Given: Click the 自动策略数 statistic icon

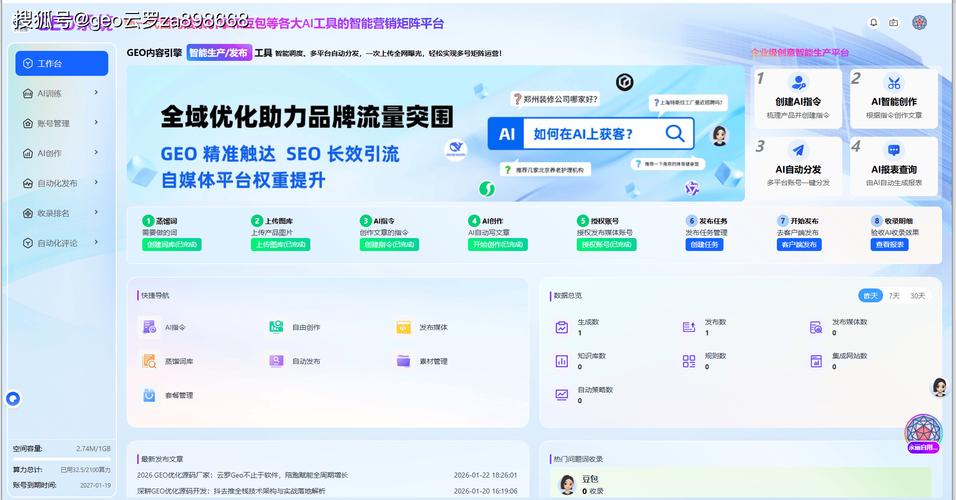Looking at the screenshot, I should tap(562, 395).
